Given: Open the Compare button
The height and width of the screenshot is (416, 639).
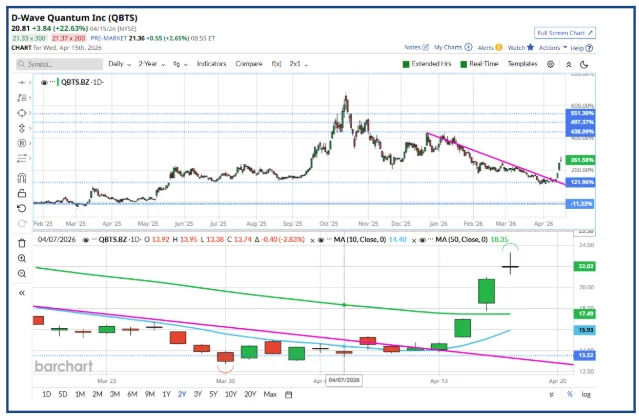Looking at the screenshot, I should [x=249, y=64].
